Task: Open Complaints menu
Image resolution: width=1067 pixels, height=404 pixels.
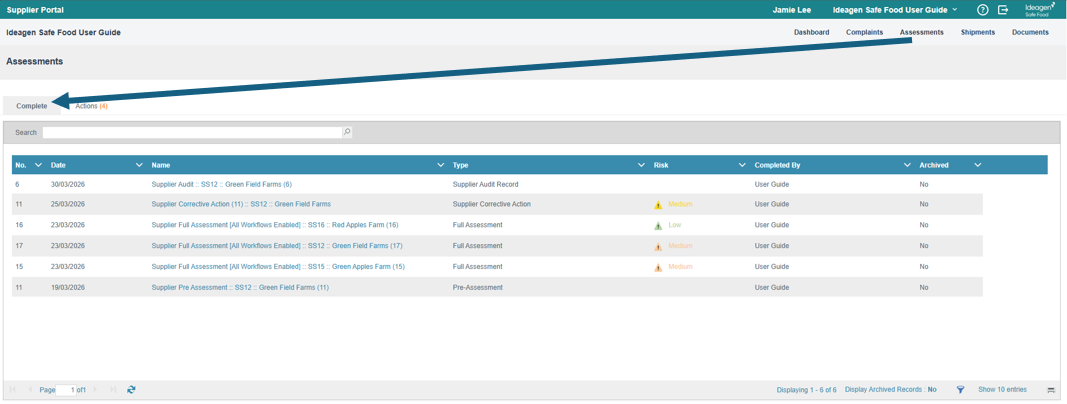Action: 864,32
